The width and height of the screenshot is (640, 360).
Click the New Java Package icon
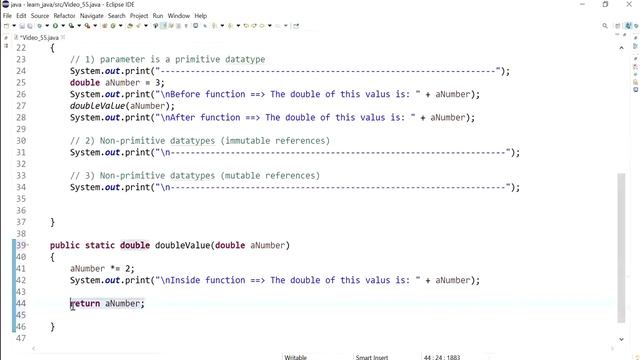pos(104,26)
